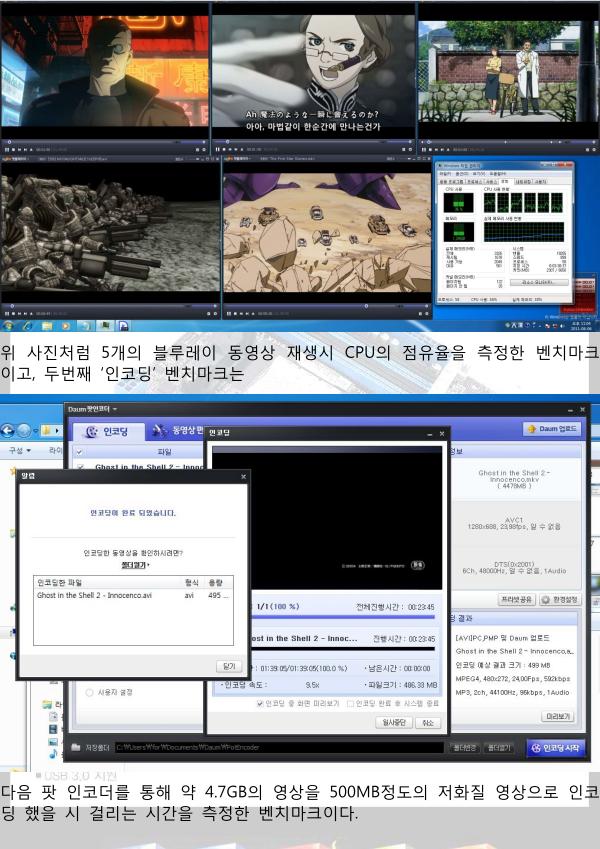
Task: Click the folder icon beside 저장폴더 label
Action: 76,747
